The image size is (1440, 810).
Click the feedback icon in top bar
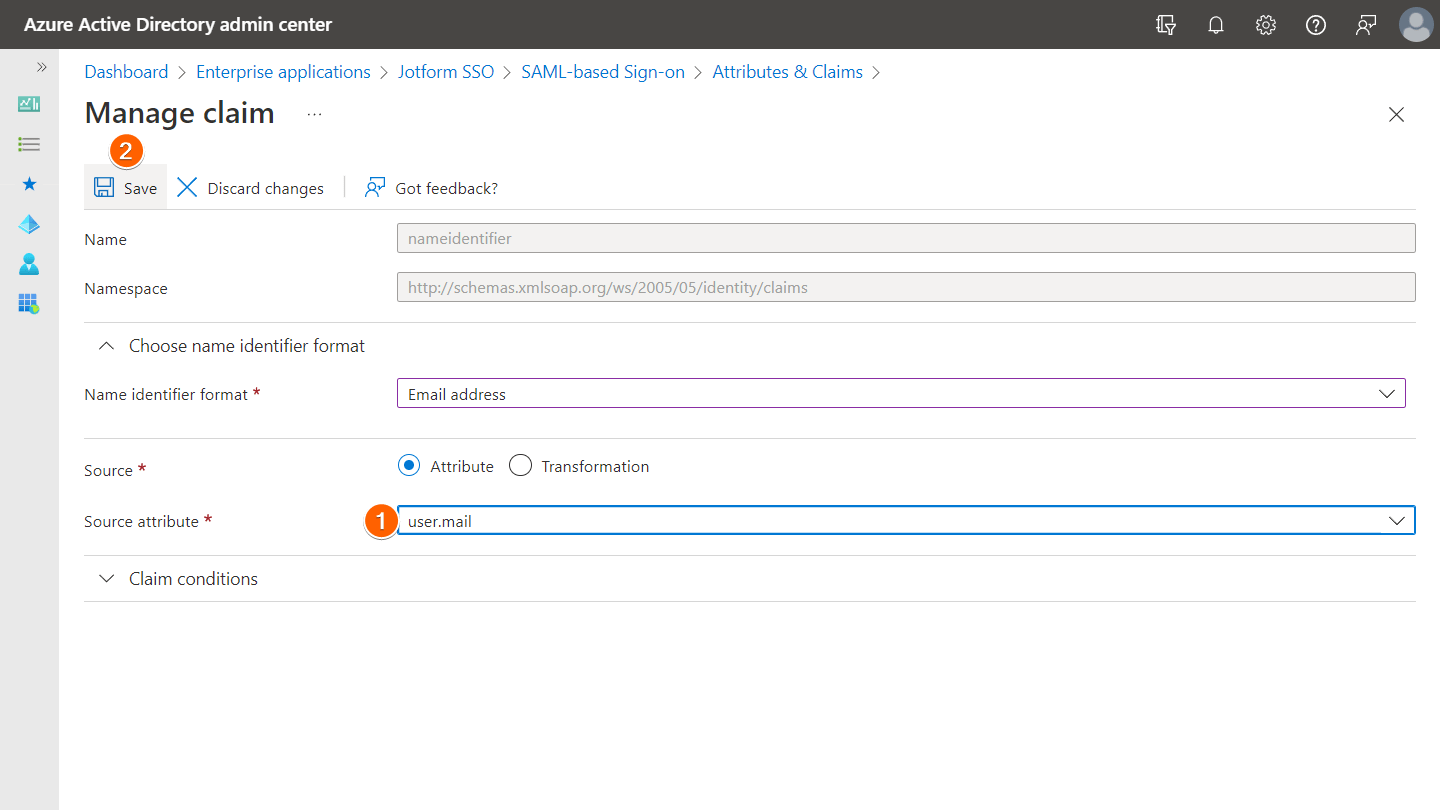[1366, 25]
